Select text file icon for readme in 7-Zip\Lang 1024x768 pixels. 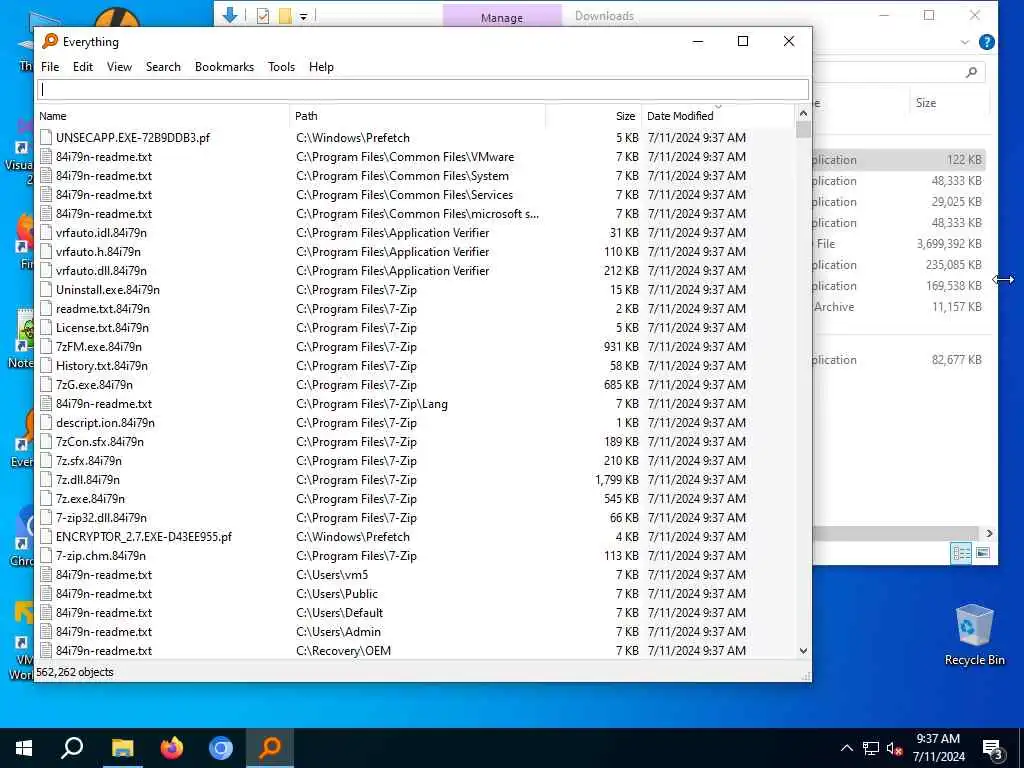pyautogui.click(x=45, y=403)
